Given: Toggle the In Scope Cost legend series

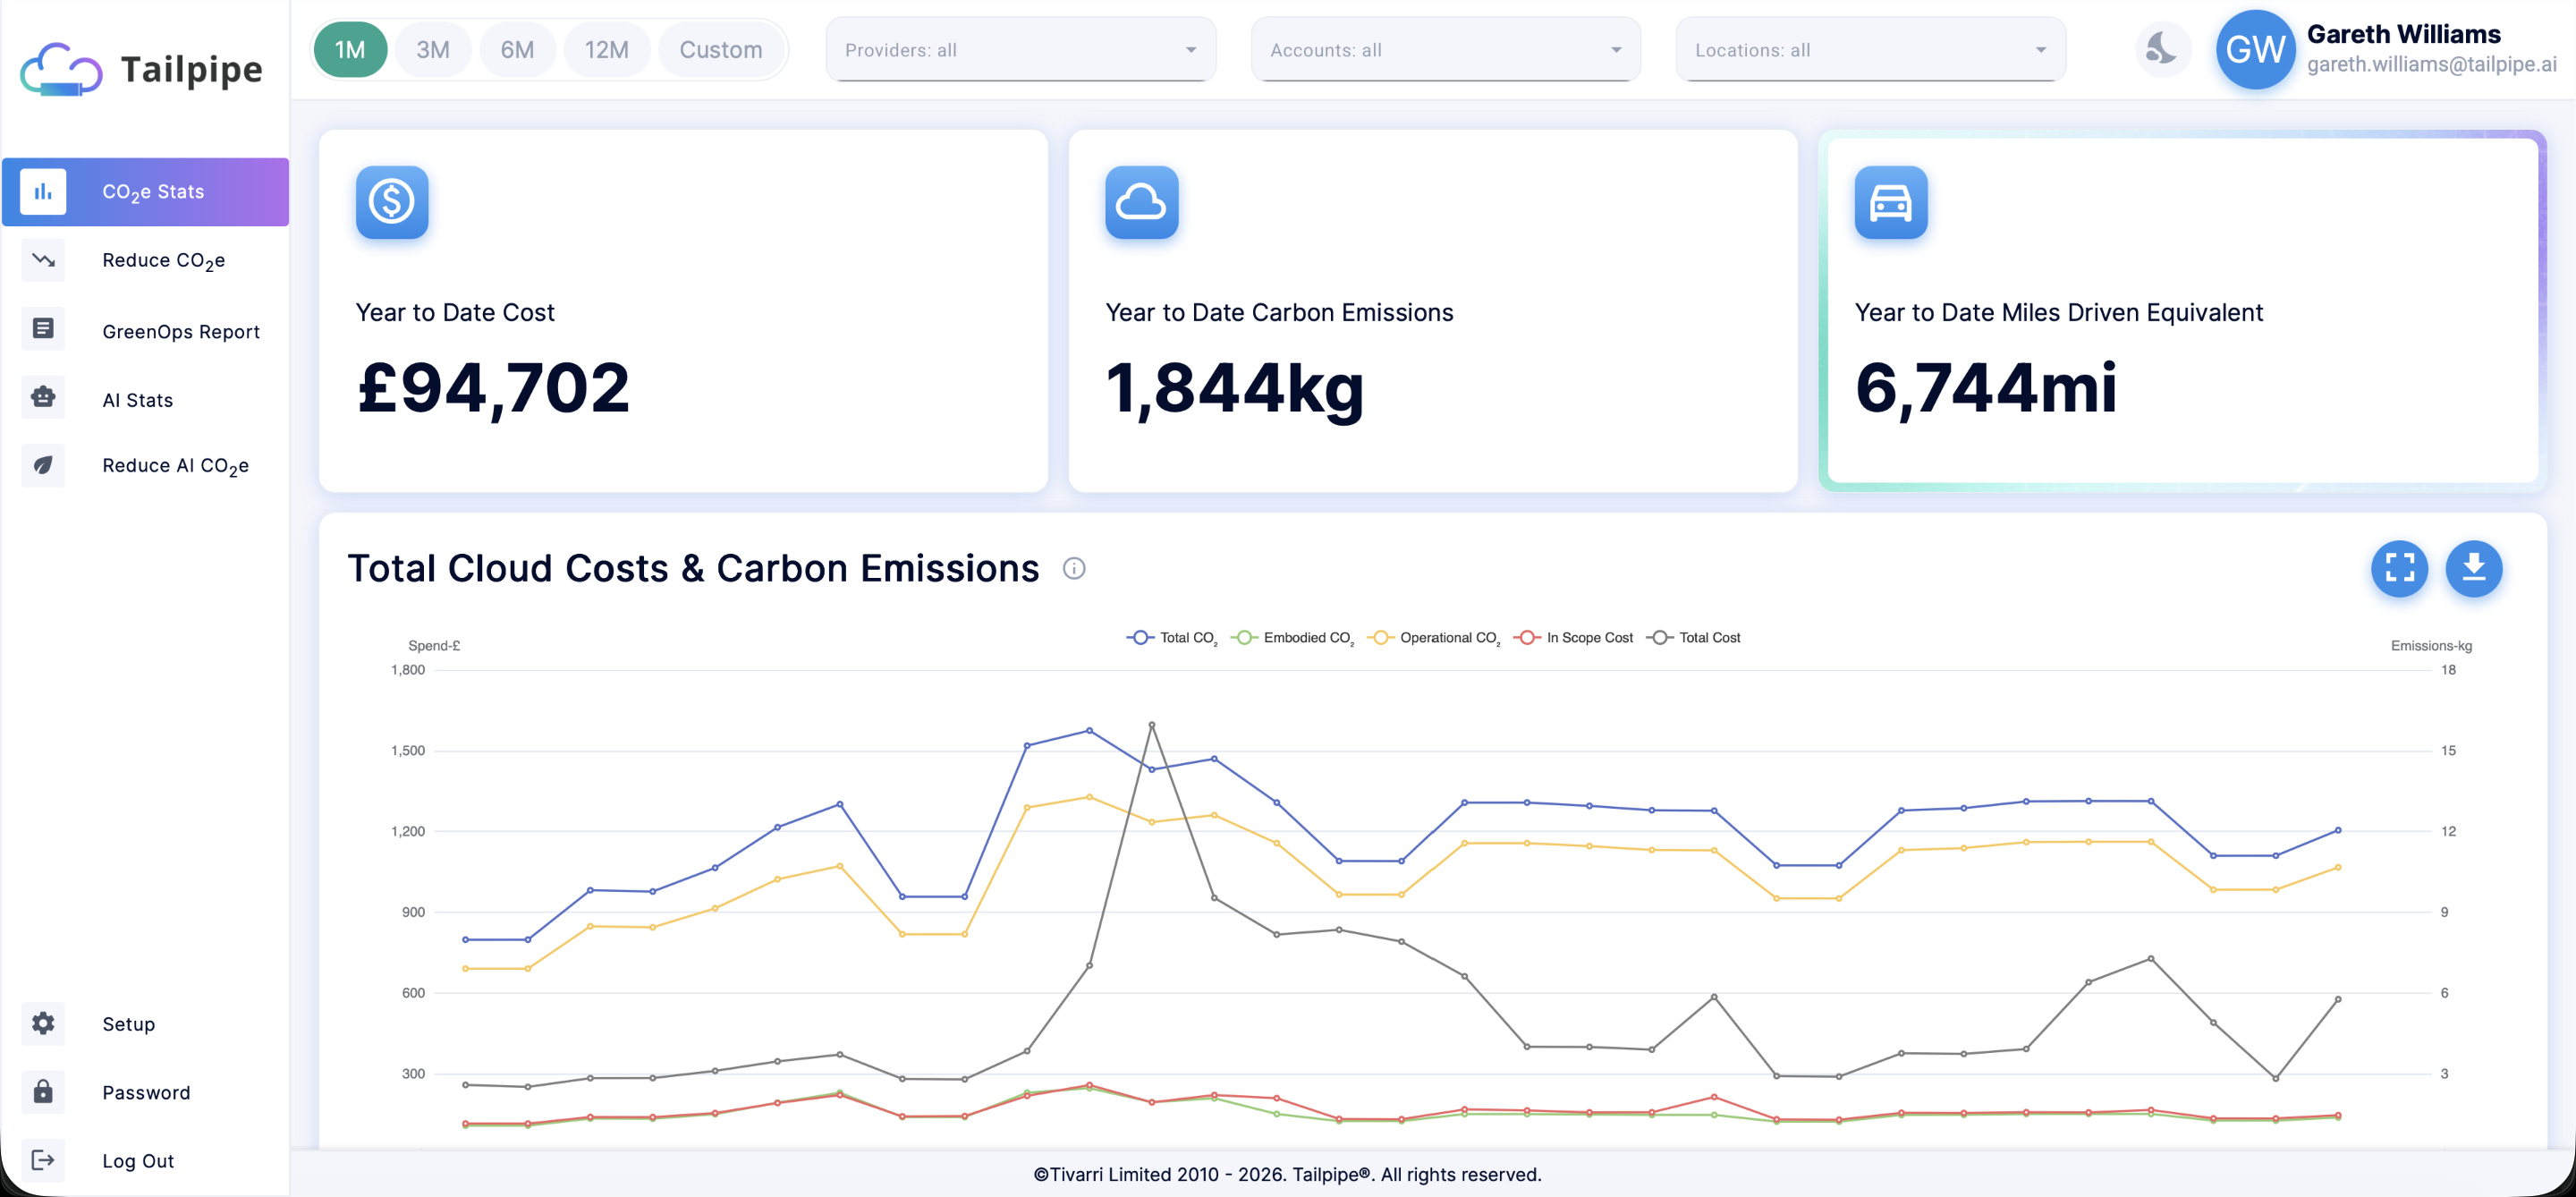Looking at the screenshot, I should [x=1573, y=638].
